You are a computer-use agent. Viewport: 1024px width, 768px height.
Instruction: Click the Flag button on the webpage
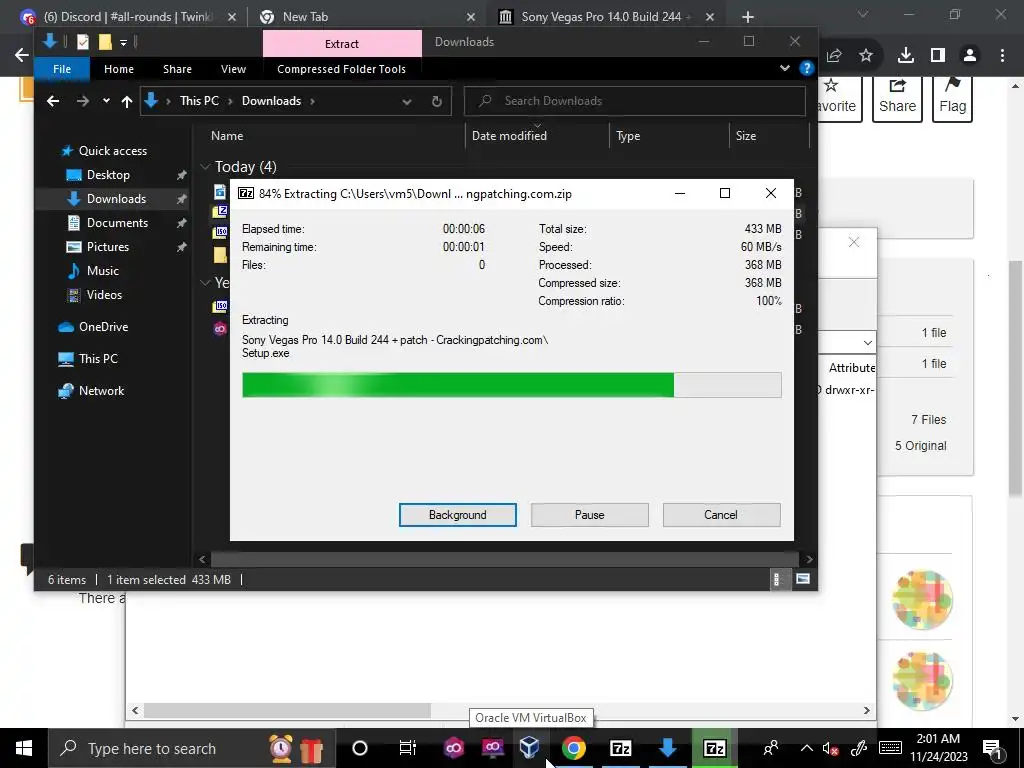953,97
